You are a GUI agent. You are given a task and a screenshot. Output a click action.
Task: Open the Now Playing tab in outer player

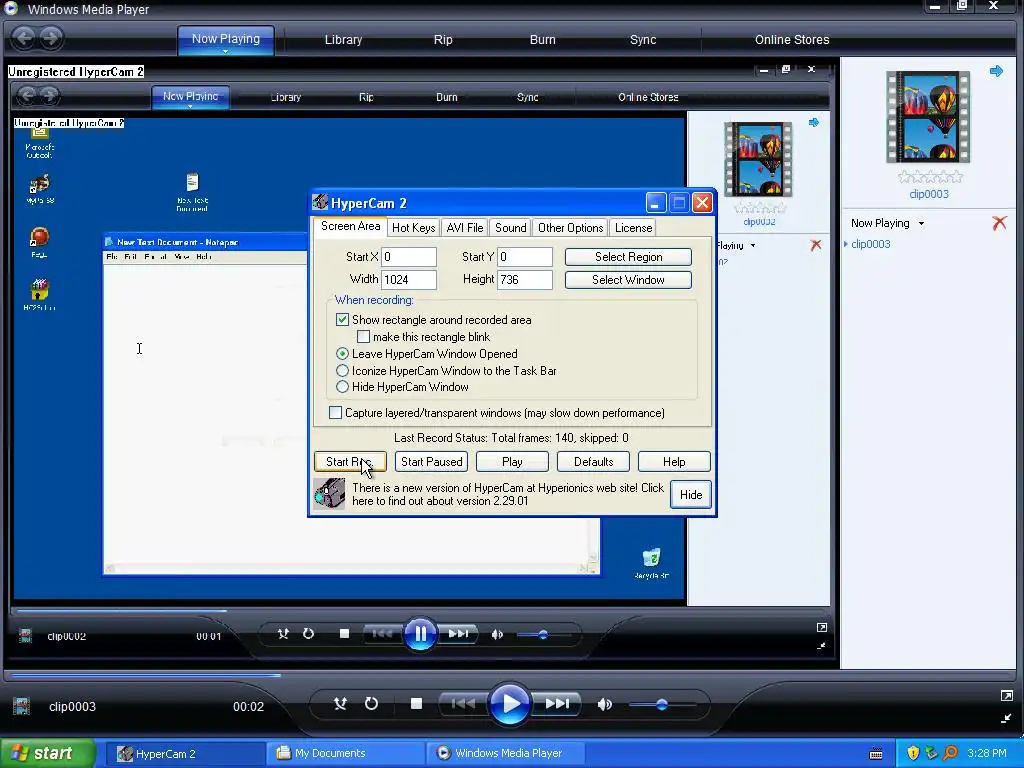[226, 39]
